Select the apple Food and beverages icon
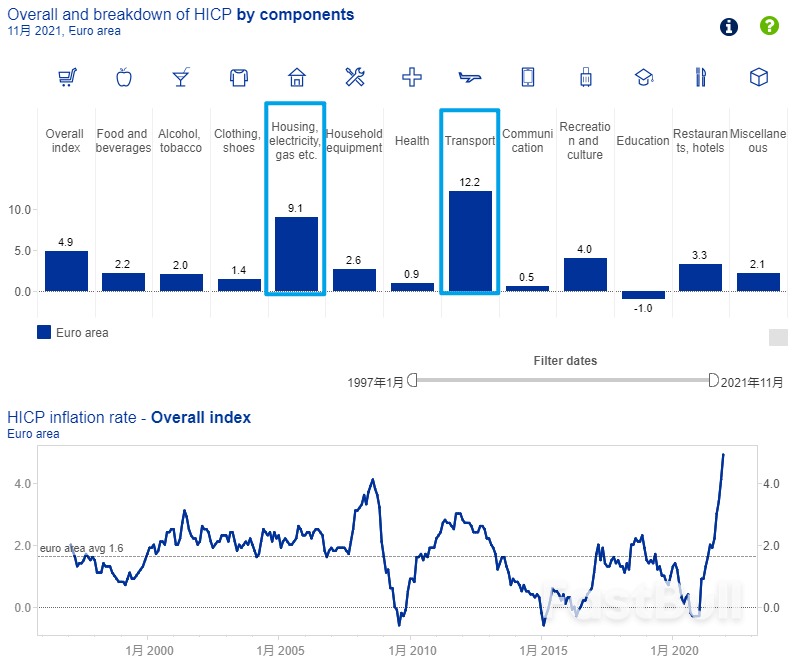The height and width of the screenshot is (671, 792). [124, 77]
